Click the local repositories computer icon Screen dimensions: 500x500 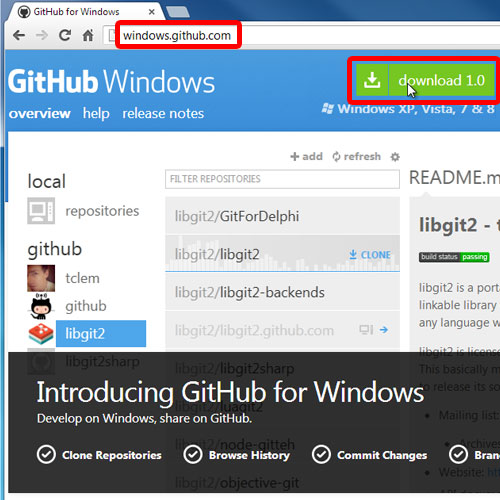41,211
